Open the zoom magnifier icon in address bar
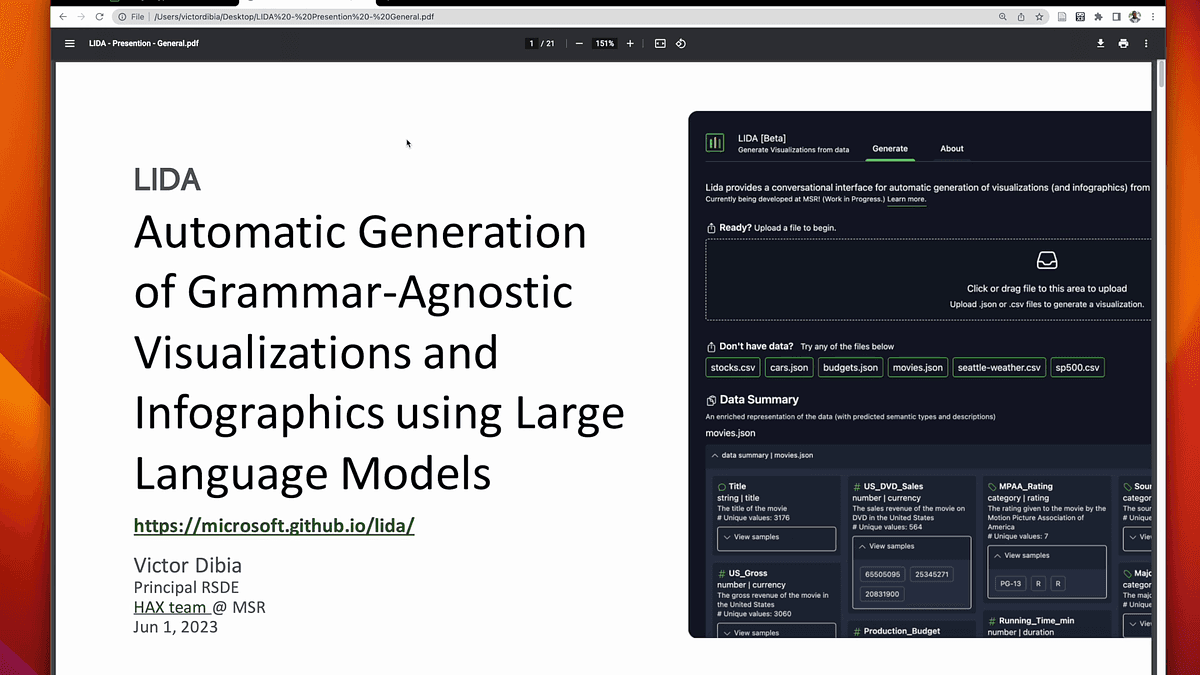 1003,17
